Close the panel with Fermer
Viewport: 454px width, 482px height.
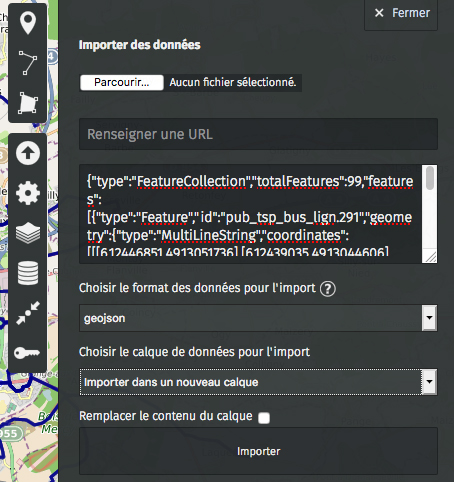pyautogui.click(x=401, y=13)
